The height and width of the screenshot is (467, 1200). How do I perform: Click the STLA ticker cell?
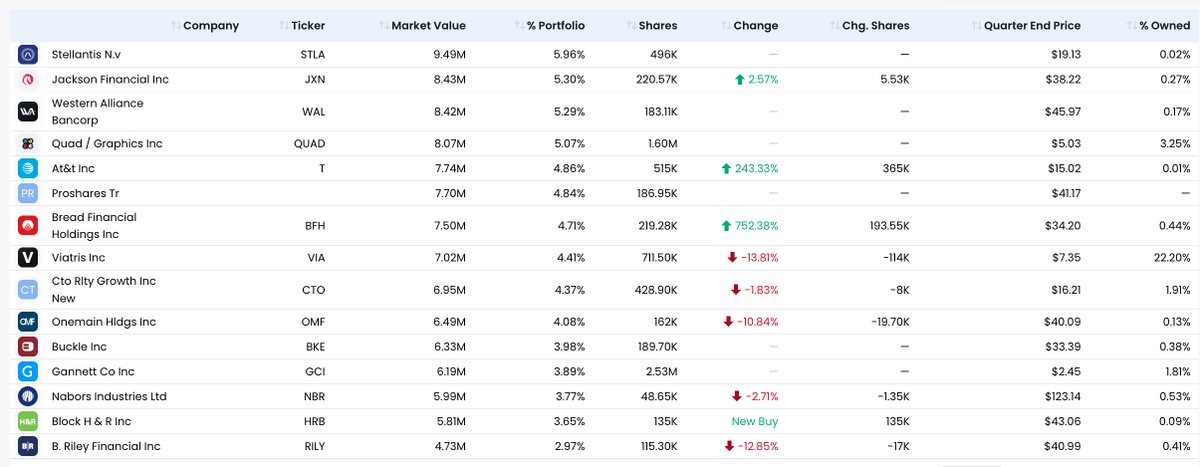[x=313, y=54]
